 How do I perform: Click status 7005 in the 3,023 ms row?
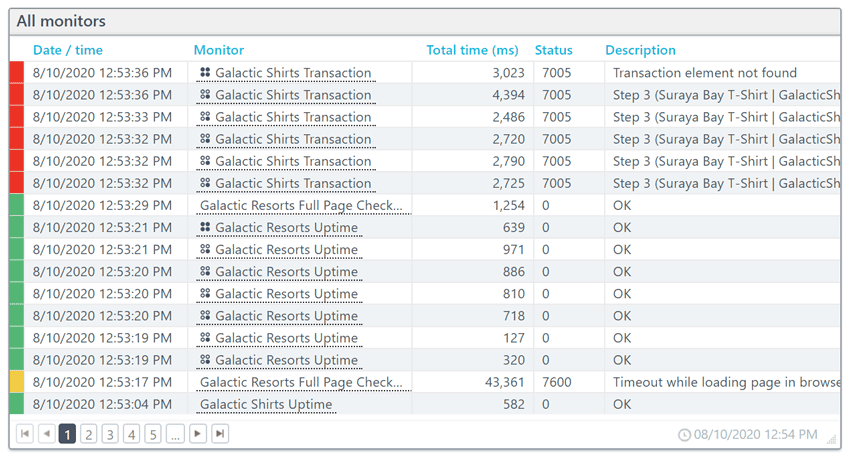point(557,73)
